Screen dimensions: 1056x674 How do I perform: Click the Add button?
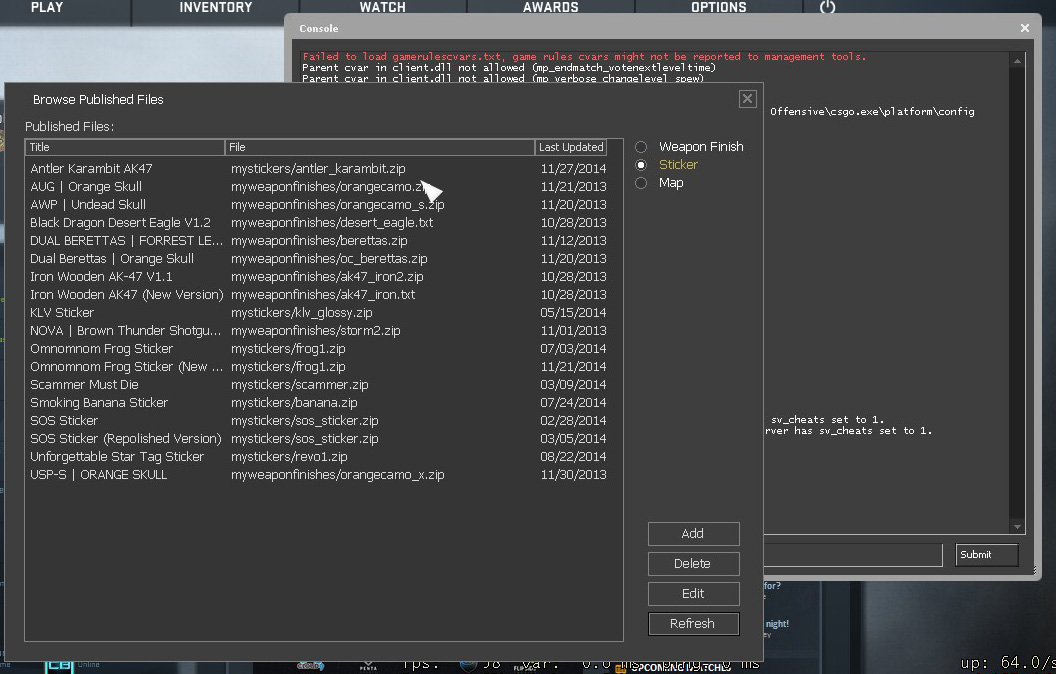click(694, 534)
